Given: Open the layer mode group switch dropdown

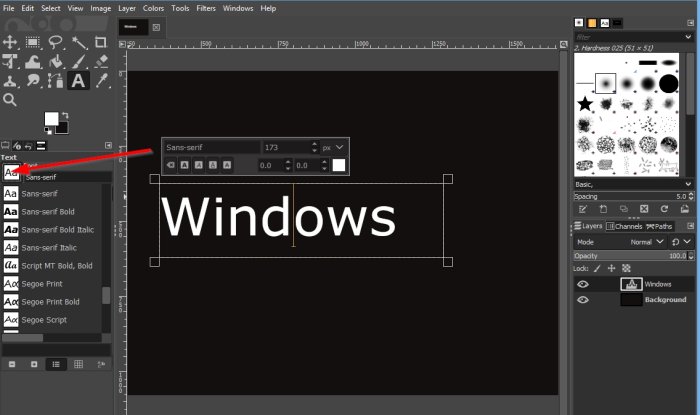Looking at the screenshot, I should coord(681,242).
